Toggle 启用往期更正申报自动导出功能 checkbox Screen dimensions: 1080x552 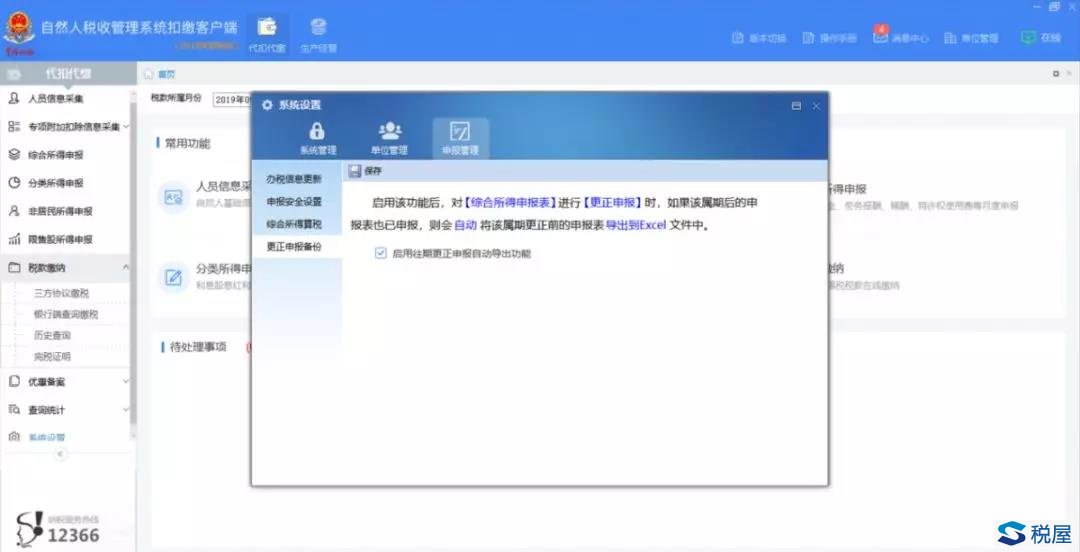tap(381, 253)
